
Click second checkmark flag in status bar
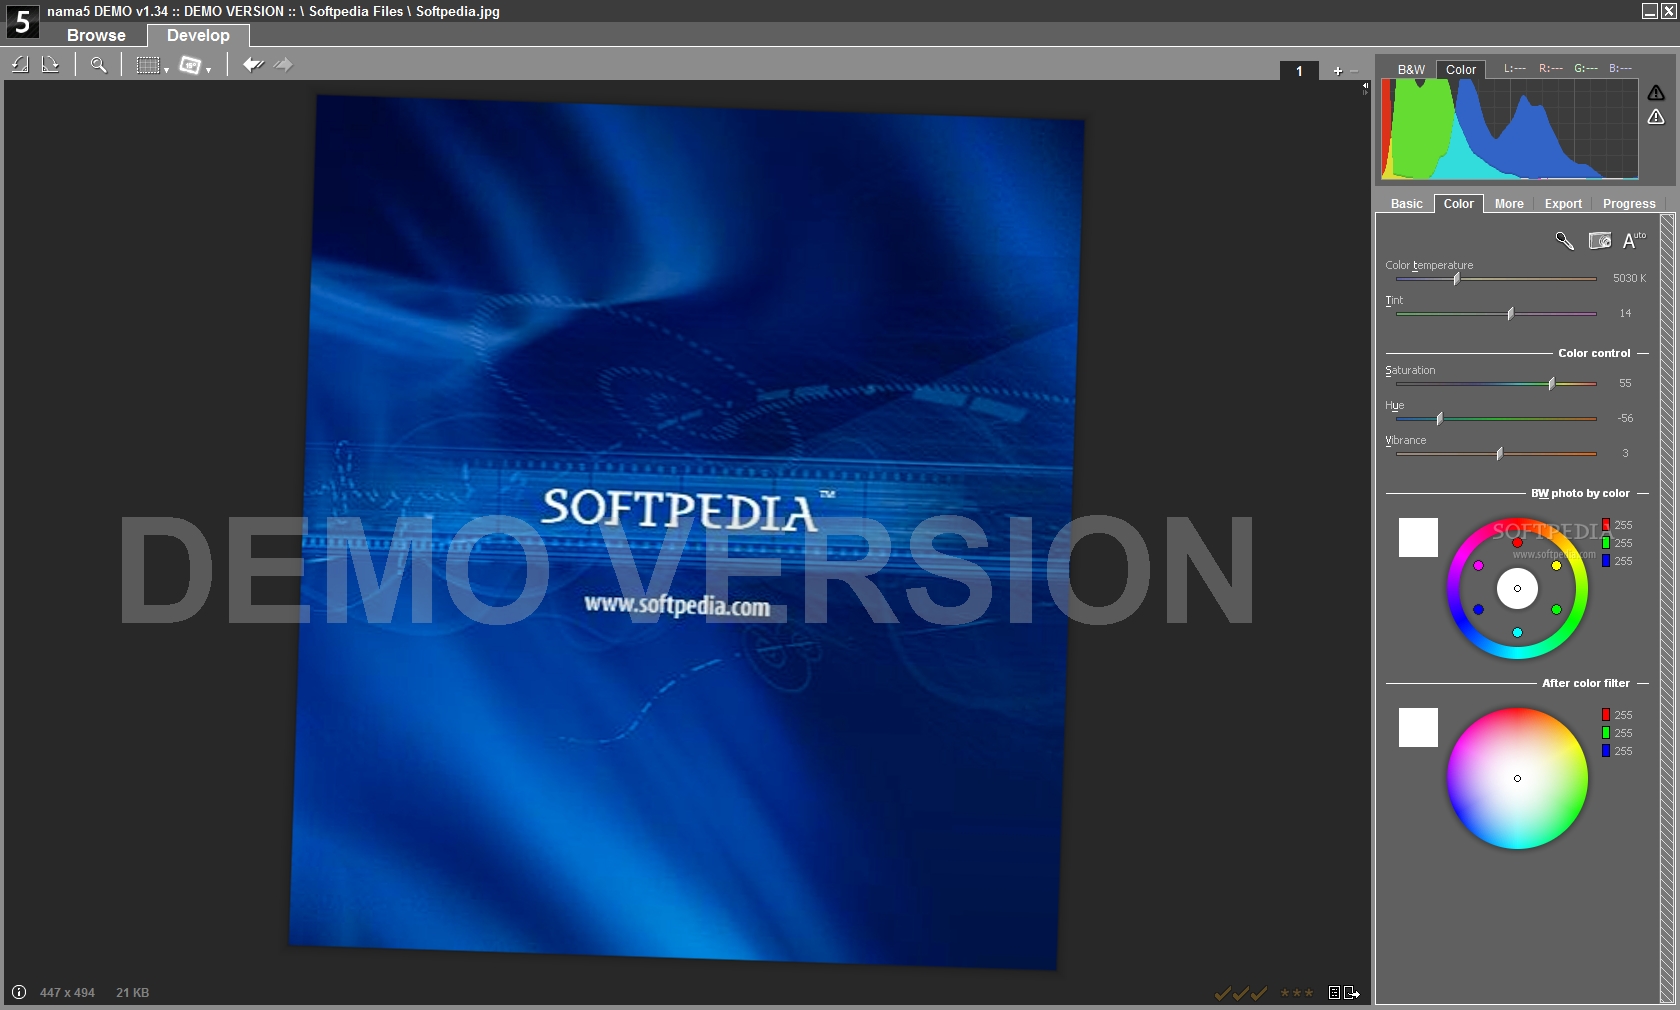(1241, 993)
